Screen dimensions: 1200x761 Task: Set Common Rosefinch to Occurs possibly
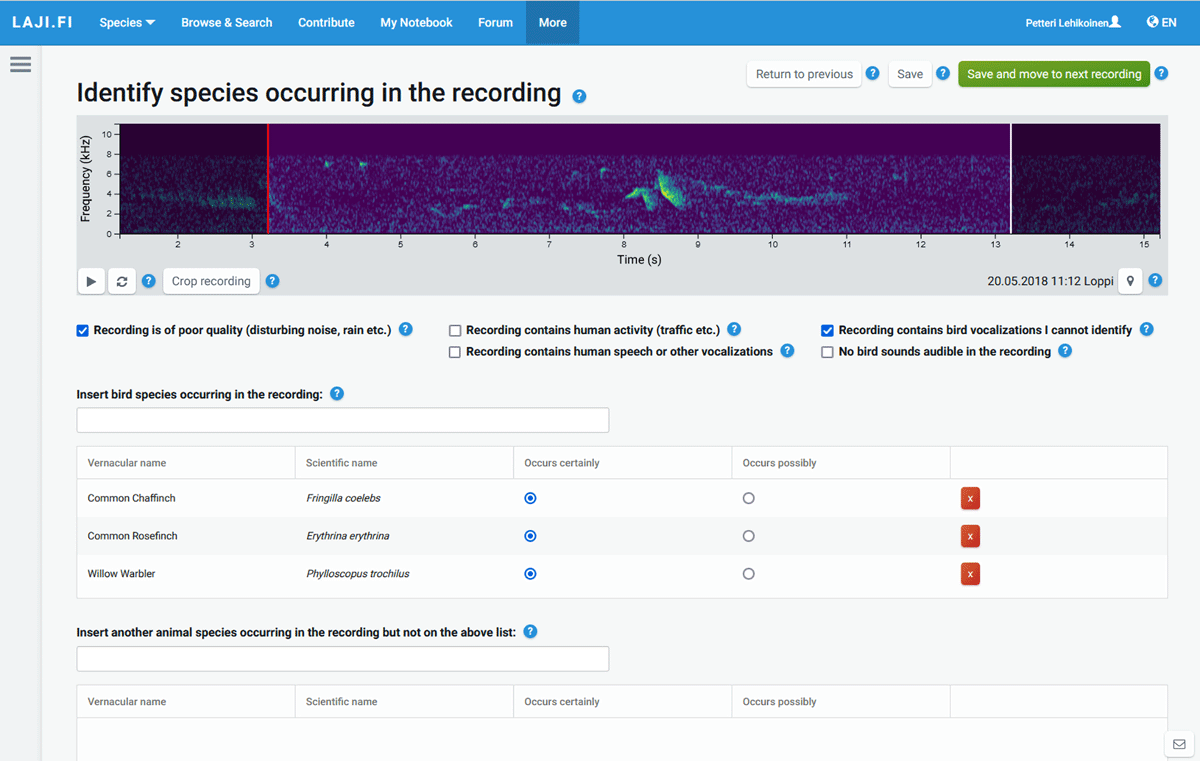point(748,536)
